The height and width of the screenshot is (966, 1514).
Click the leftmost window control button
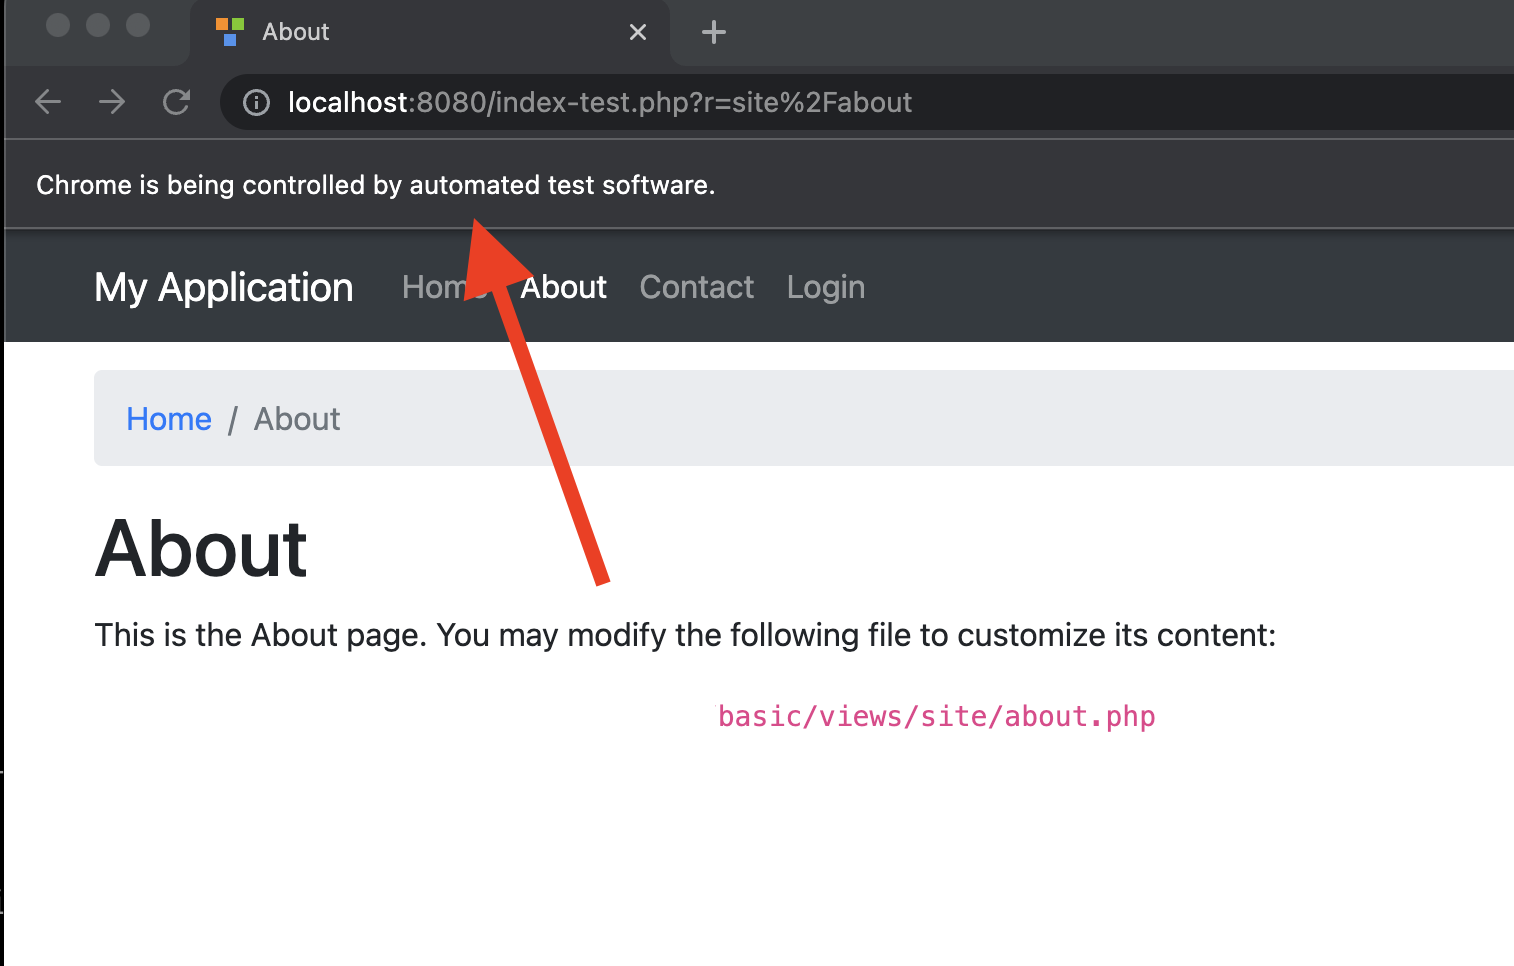pos(58,25)
